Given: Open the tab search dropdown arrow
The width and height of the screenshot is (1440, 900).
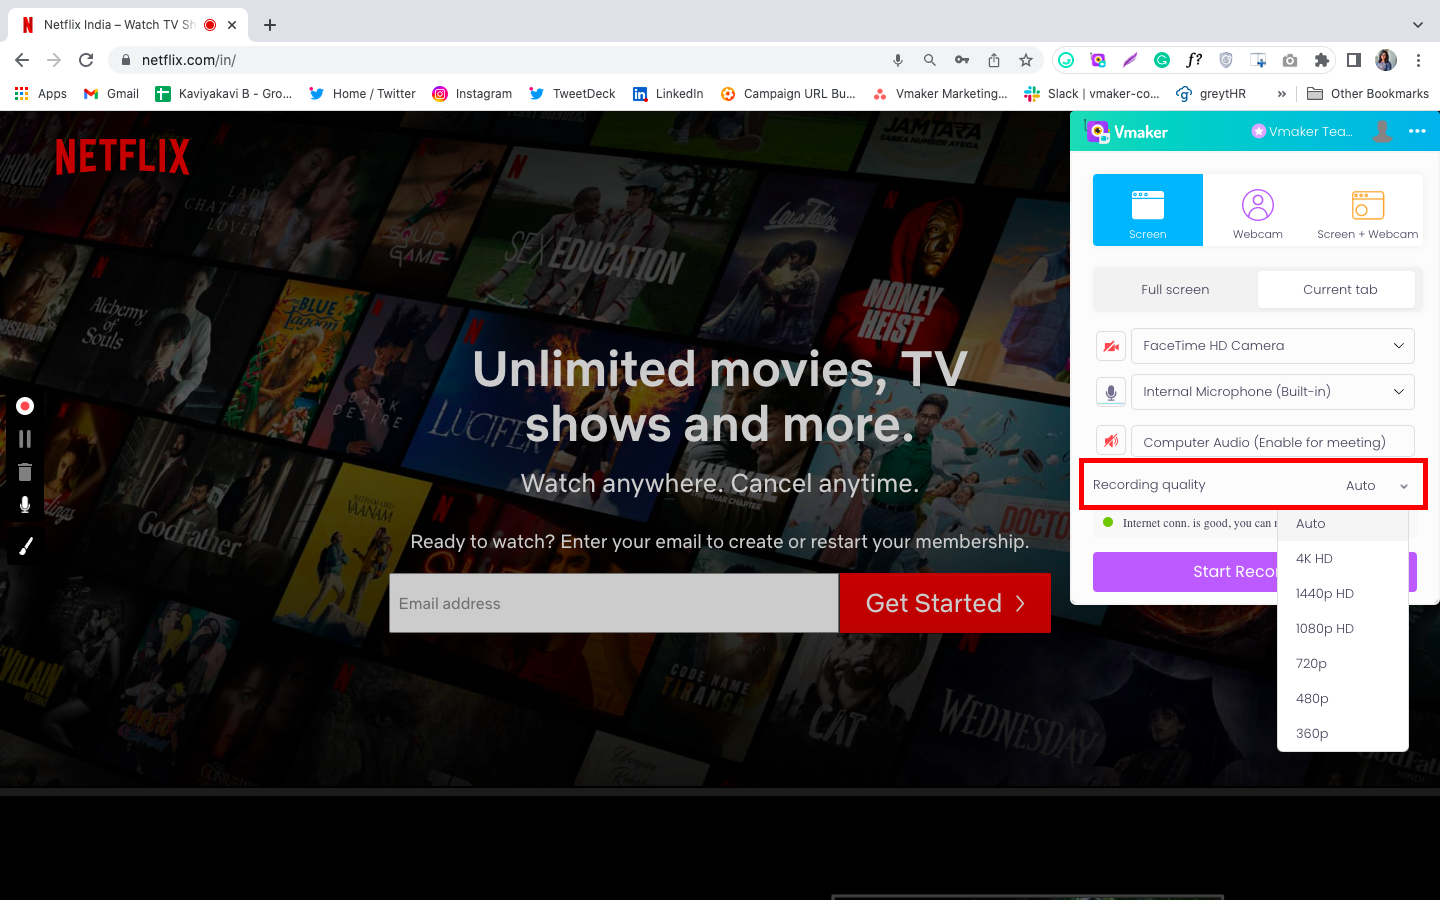Looking at the screenshot, I should pyautogui.click(x=1418, y=25).
